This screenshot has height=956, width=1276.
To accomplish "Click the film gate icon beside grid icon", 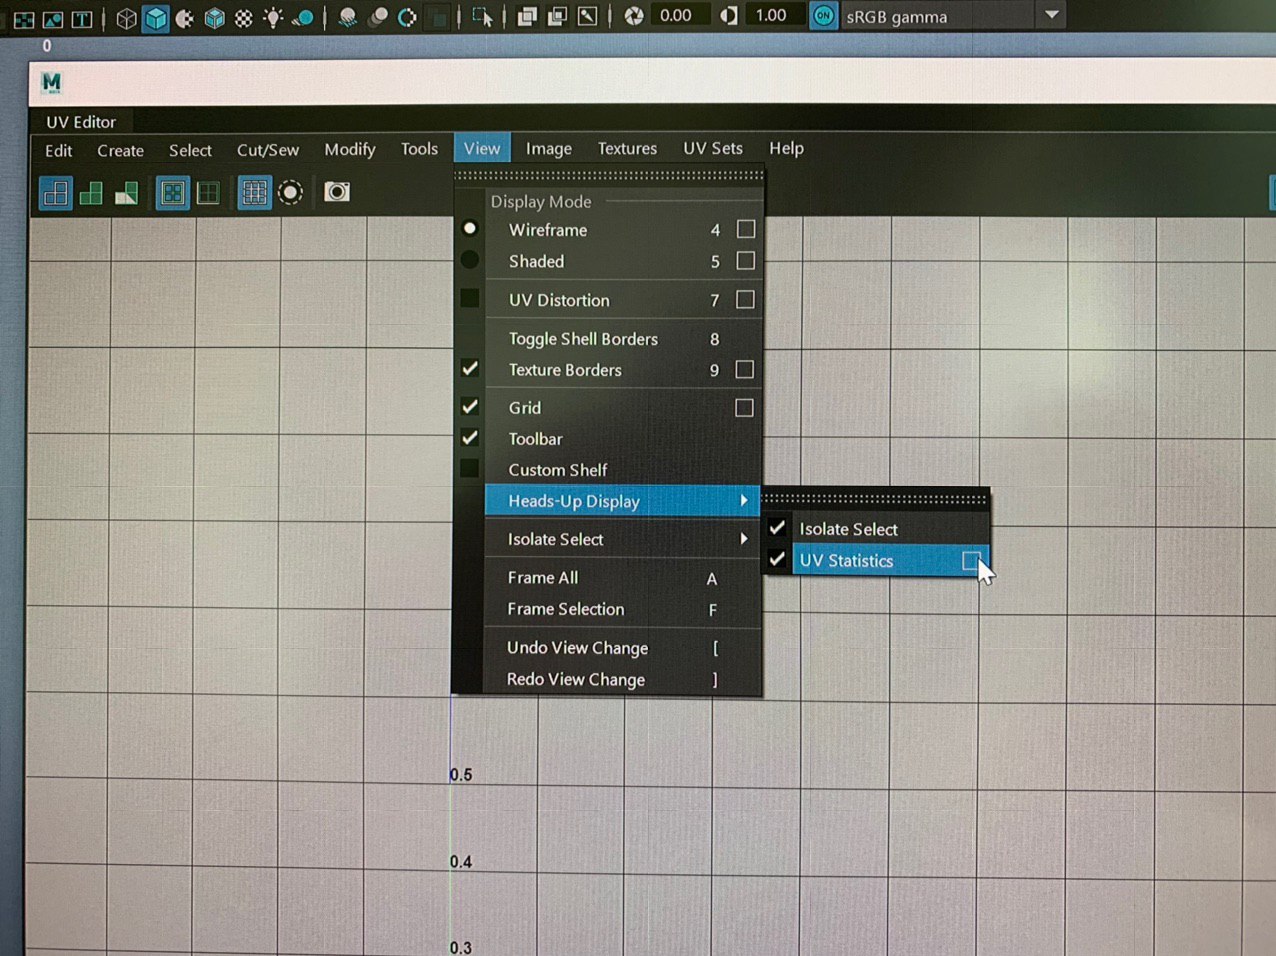I will [53, 18].
